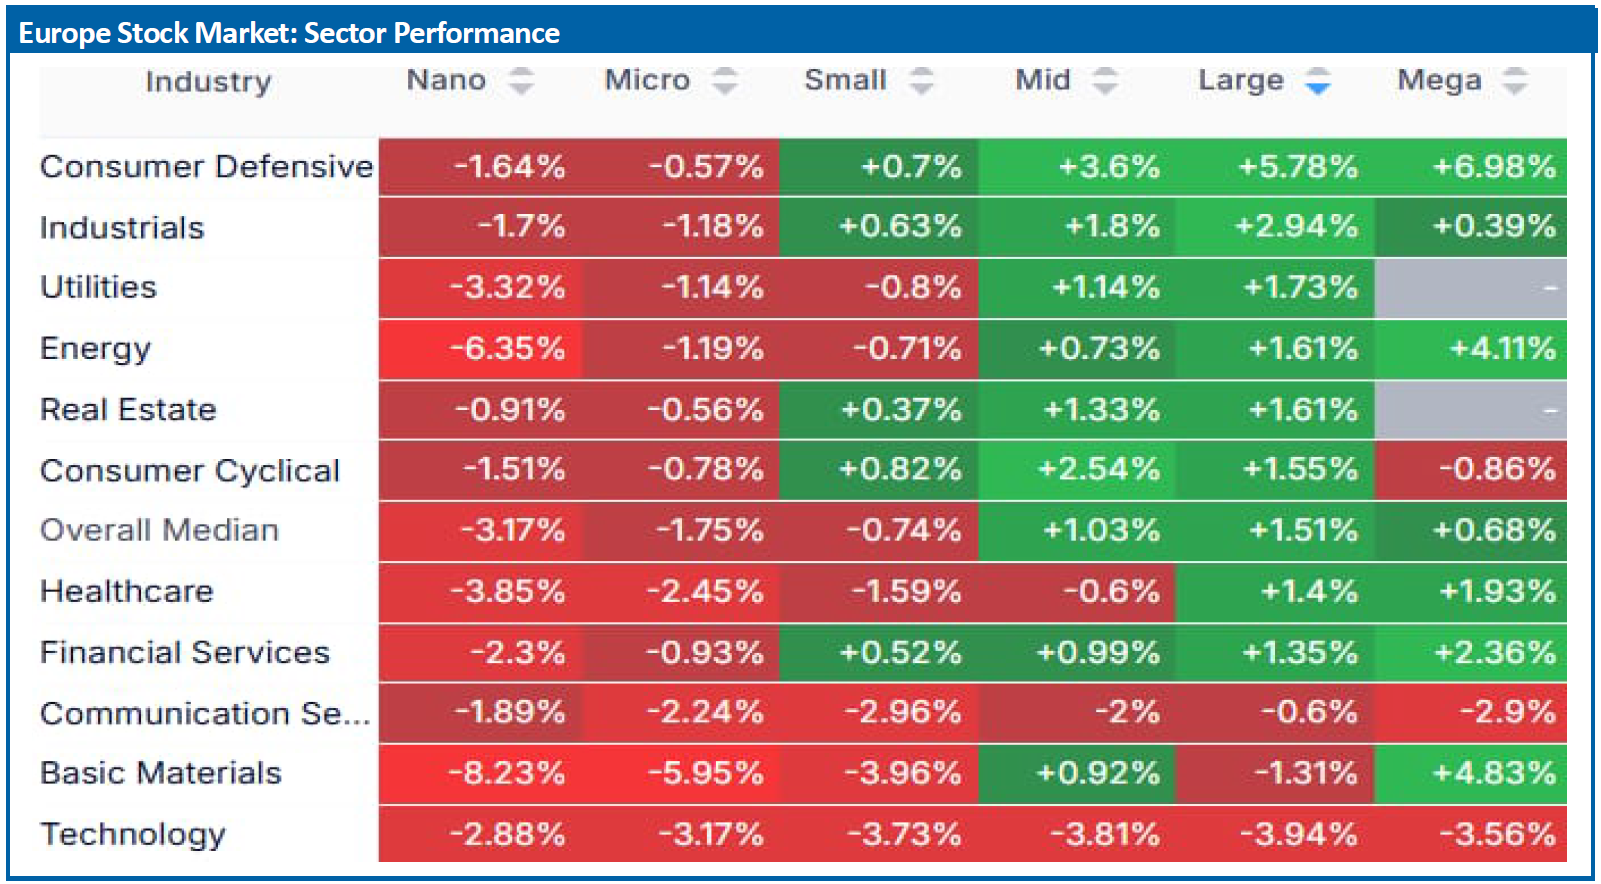
Task: Click the Small column sort arrows icon
Action: pos(921,81)
